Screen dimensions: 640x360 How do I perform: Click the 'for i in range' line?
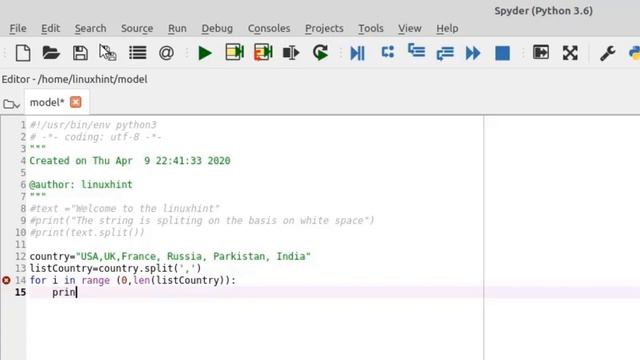click(133, 280)
